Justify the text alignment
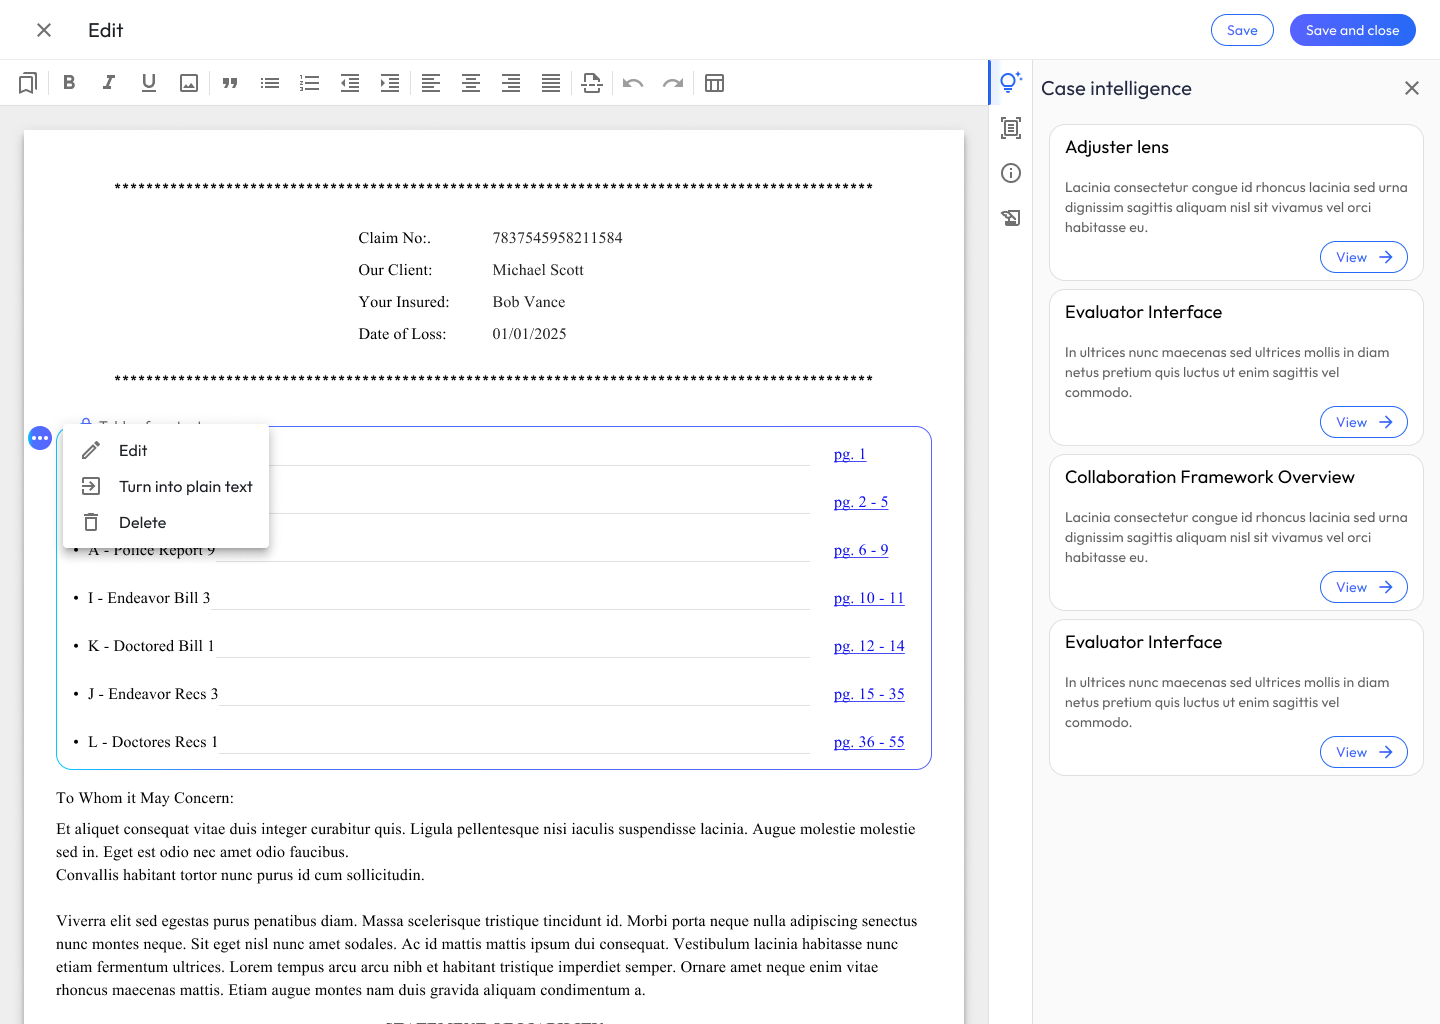The height and width of the screenshot is (1024, 1440). tap(551, 83)
